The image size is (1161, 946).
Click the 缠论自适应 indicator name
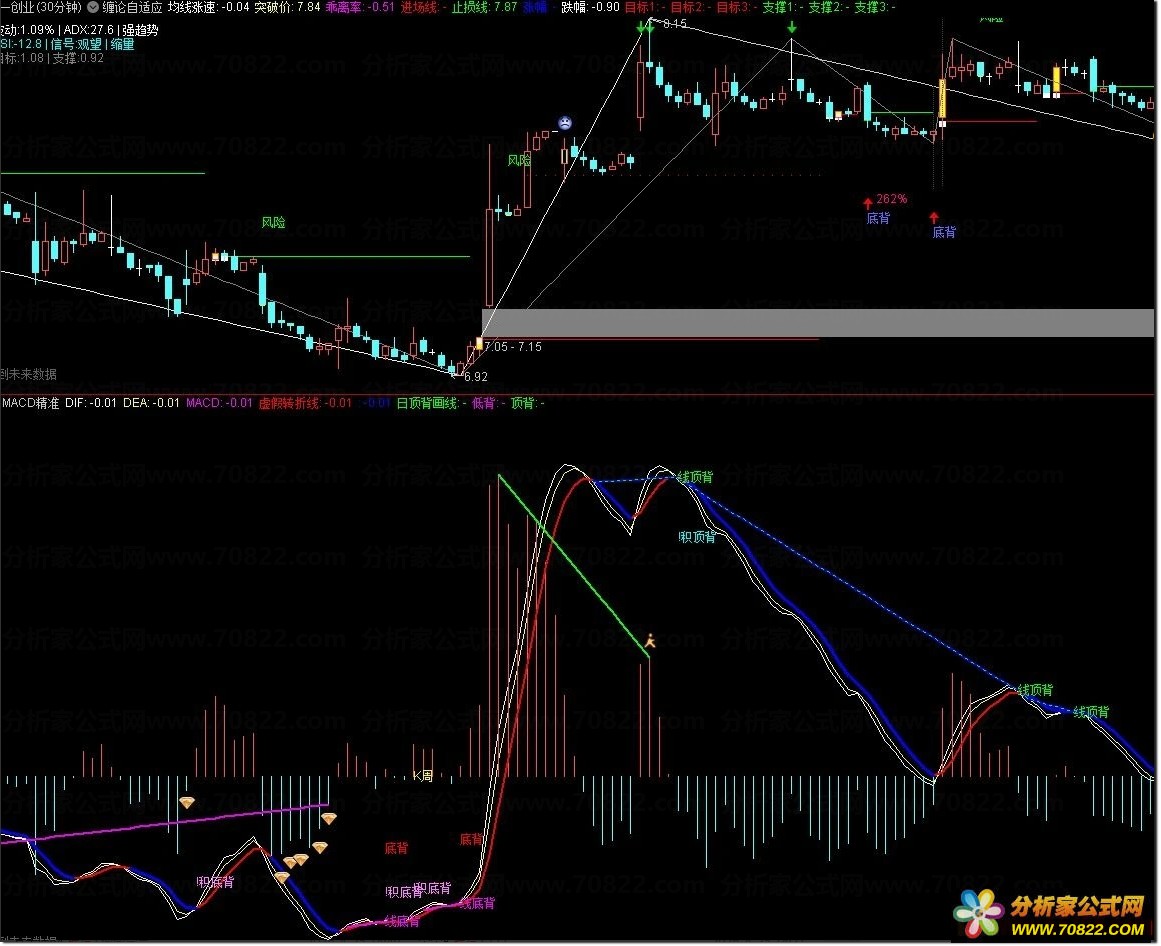[x=132, y=7]
